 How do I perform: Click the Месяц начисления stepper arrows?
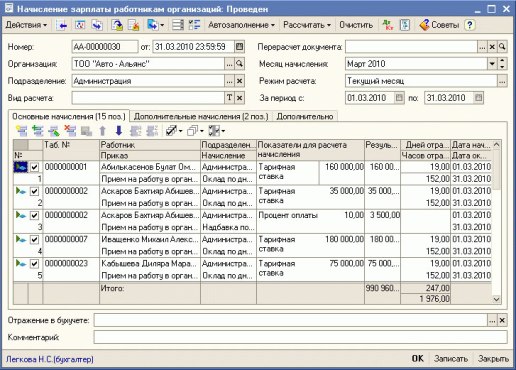(x=502, y=64)
